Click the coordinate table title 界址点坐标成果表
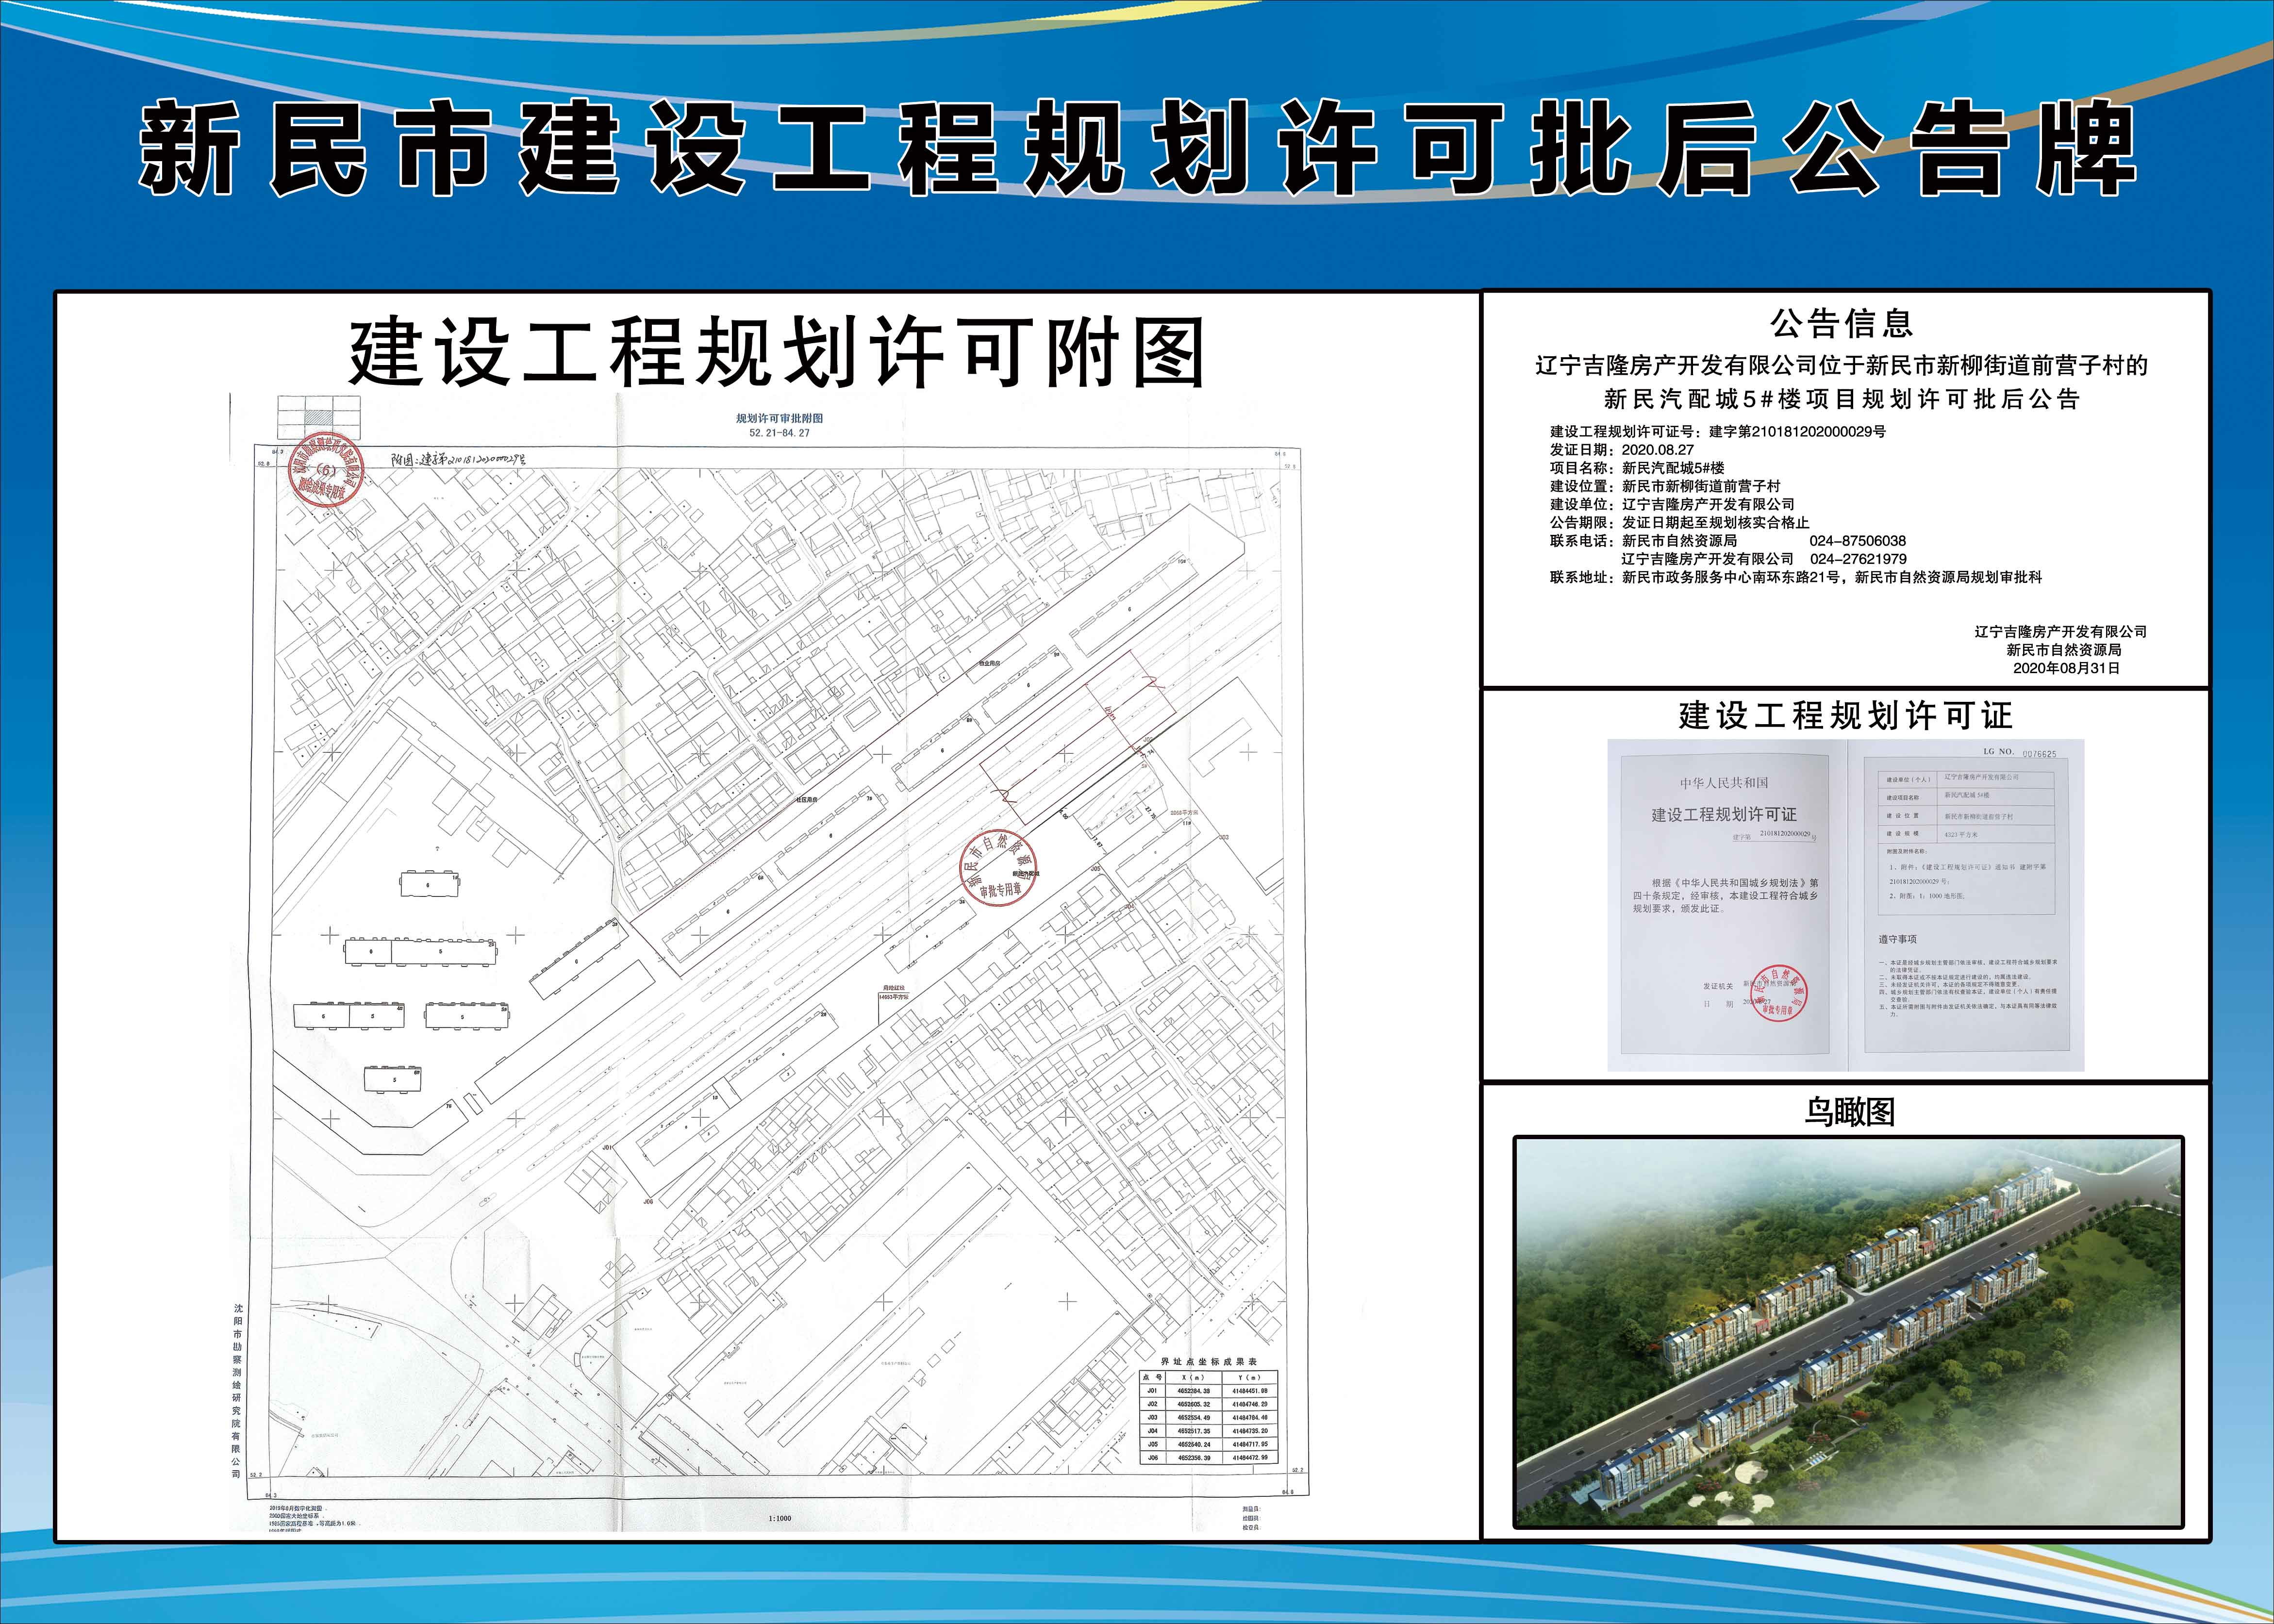Viewport: 2274px width, 1624px height. (1208, 1362)
